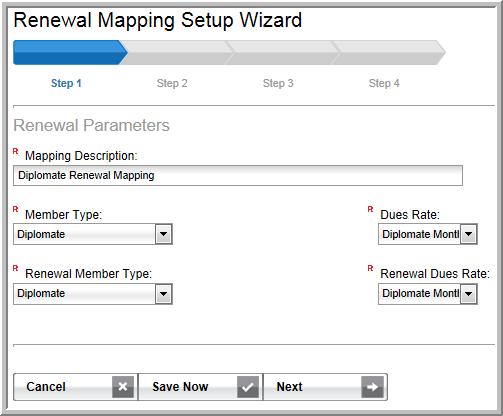
Task: Switch to Step 2 label
Action: 172,83
